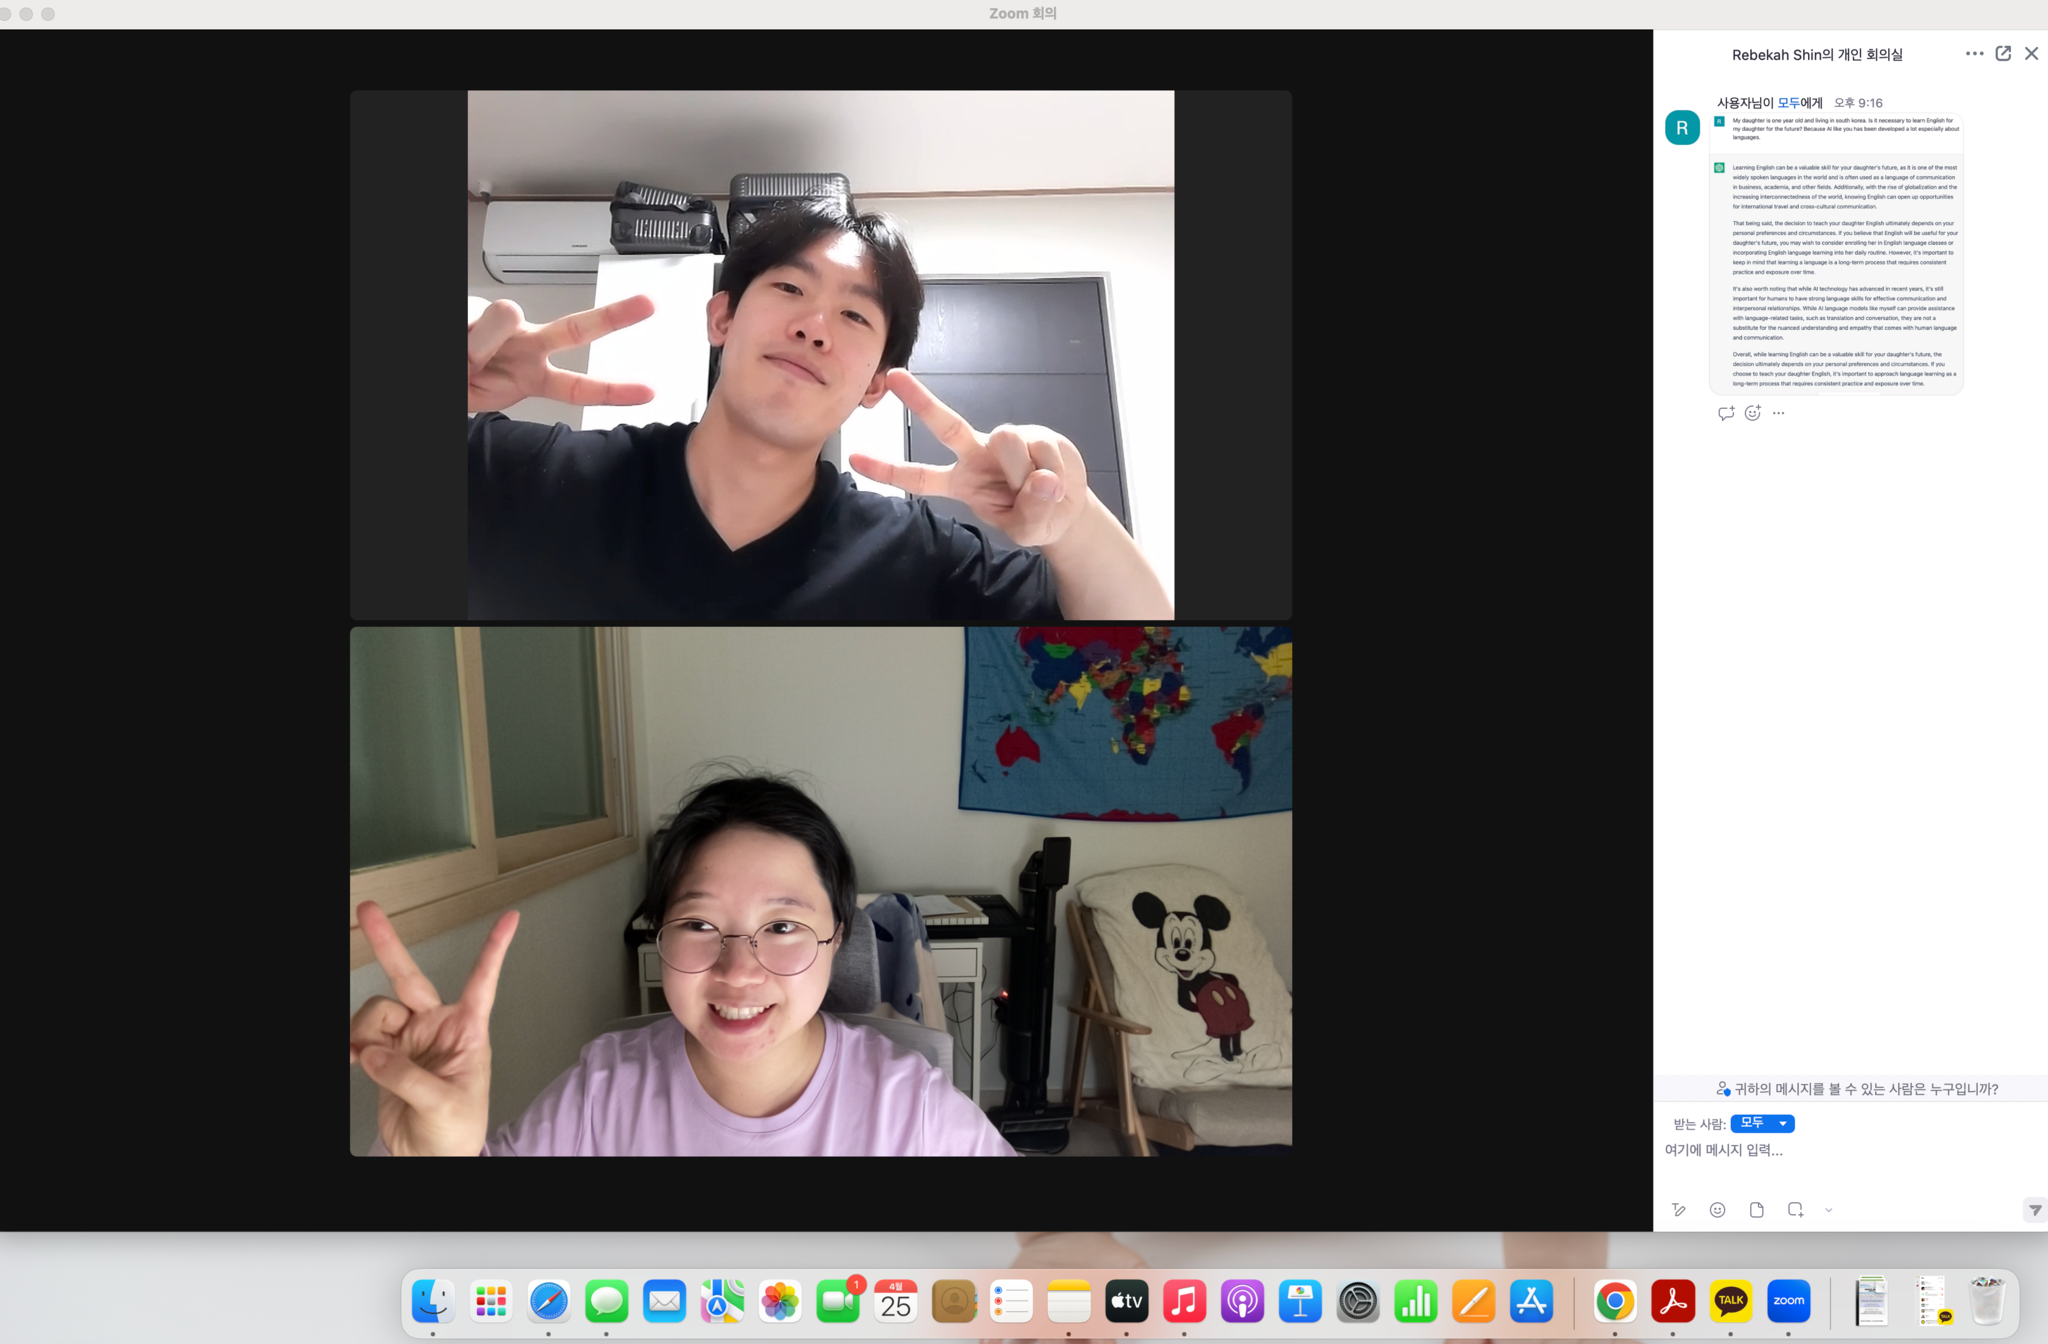Open chat panel more options menu
This screenshot has width=2048, height=1344.
[x=1974, y=54]
